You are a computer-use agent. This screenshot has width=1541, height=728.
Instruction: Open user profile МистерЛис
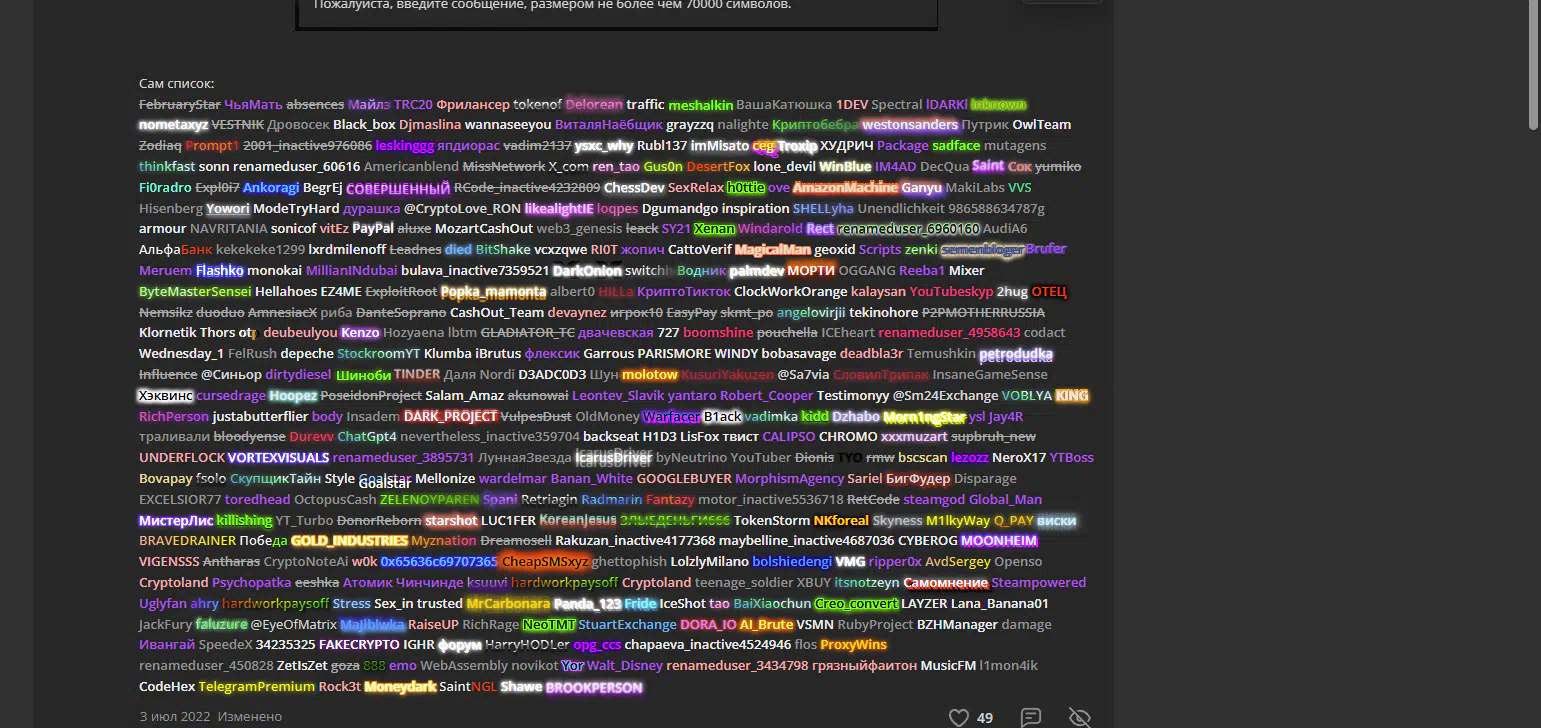pos(176,521)
